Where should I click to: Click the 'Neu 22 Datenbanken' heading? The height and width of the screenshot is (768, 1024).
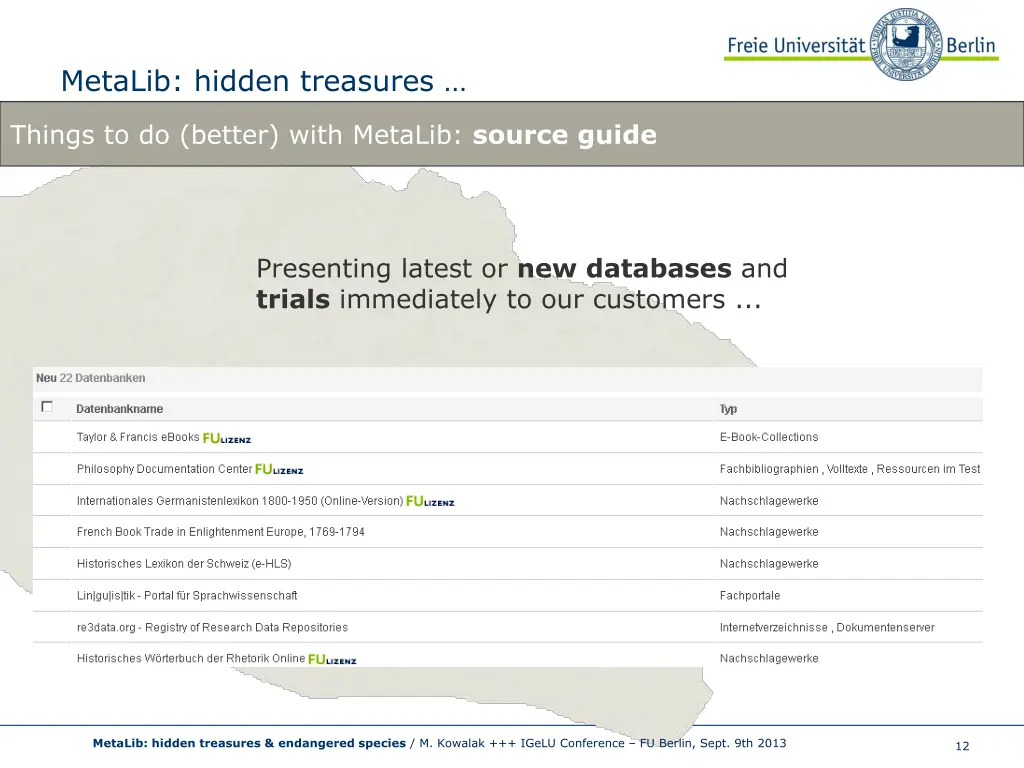pos(91,378)
